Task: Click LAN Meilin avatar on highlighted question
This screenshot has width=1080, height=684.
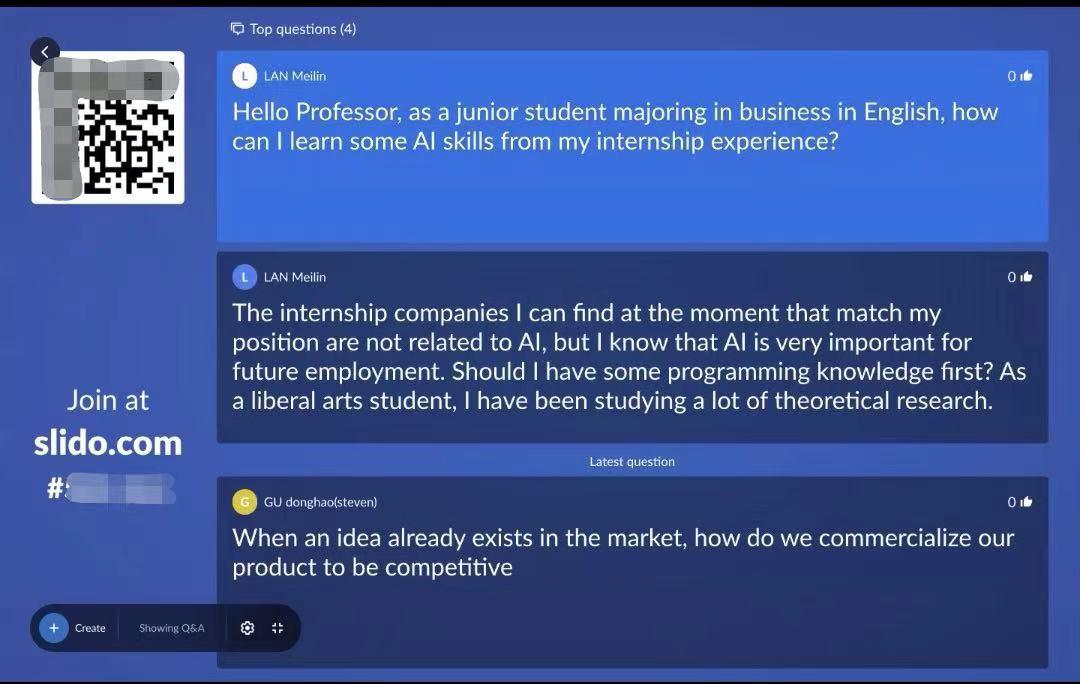Action: (x=244, y=76)
